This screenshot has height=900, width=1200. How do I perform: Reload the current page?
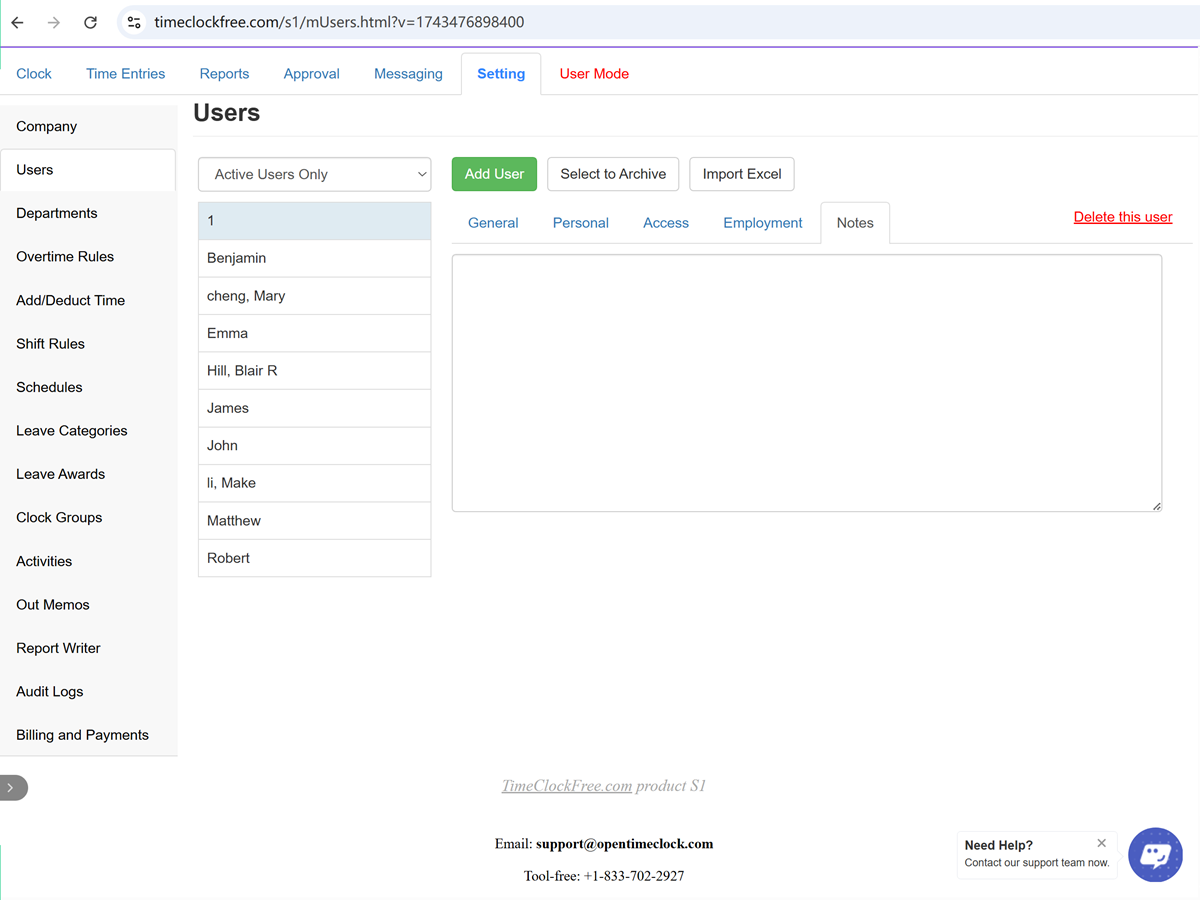(x=90, y=22)
